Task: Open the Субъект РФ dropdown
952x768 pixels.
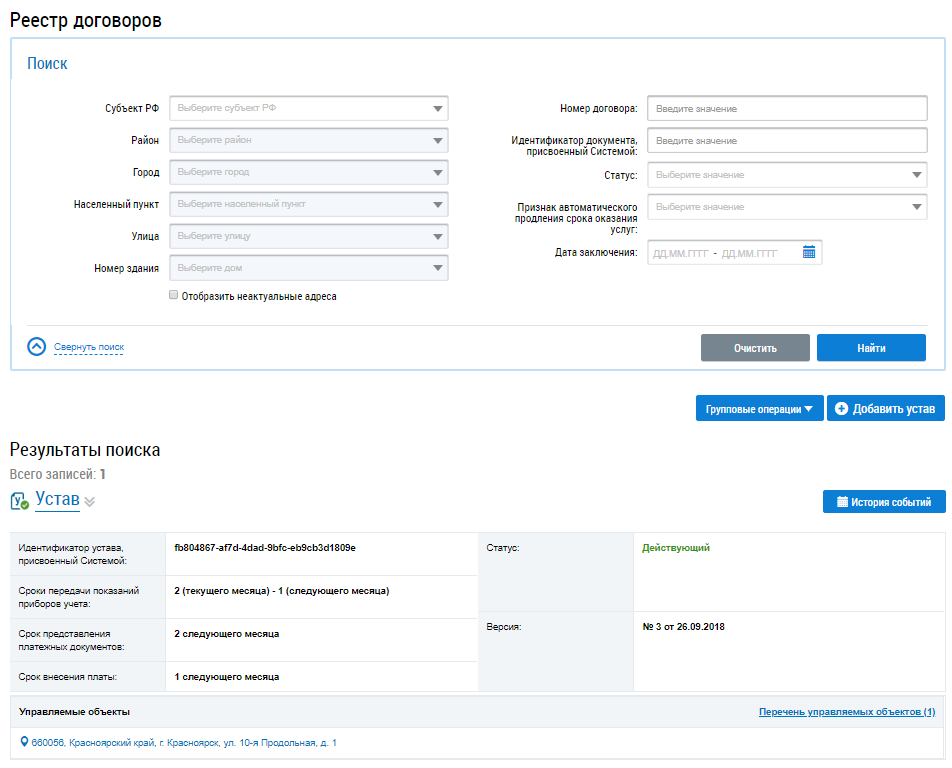Action: [x=308, y=108]
